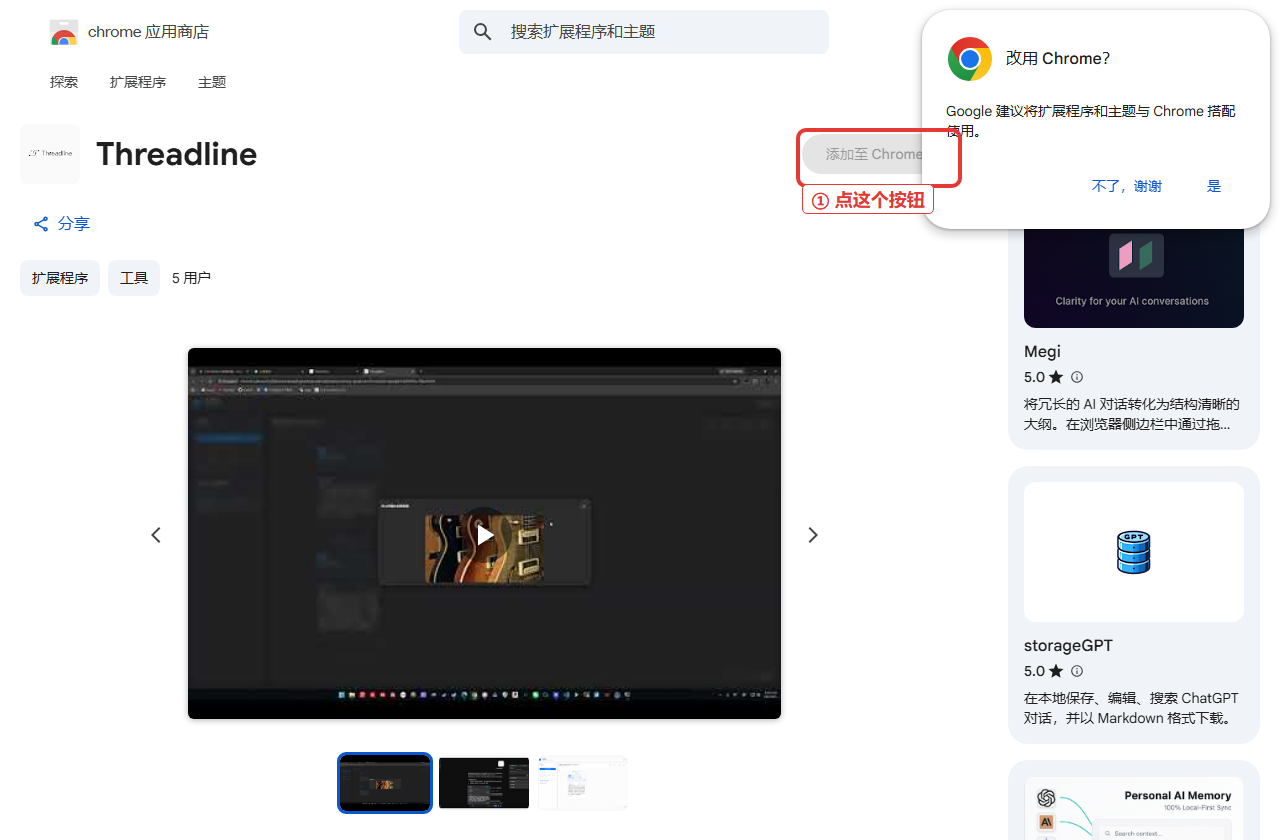Image resolution: width=1280 pixels, height=840 pixels.
Task: Open the storageGPT extension title
Action: (x=1068, y=646)
